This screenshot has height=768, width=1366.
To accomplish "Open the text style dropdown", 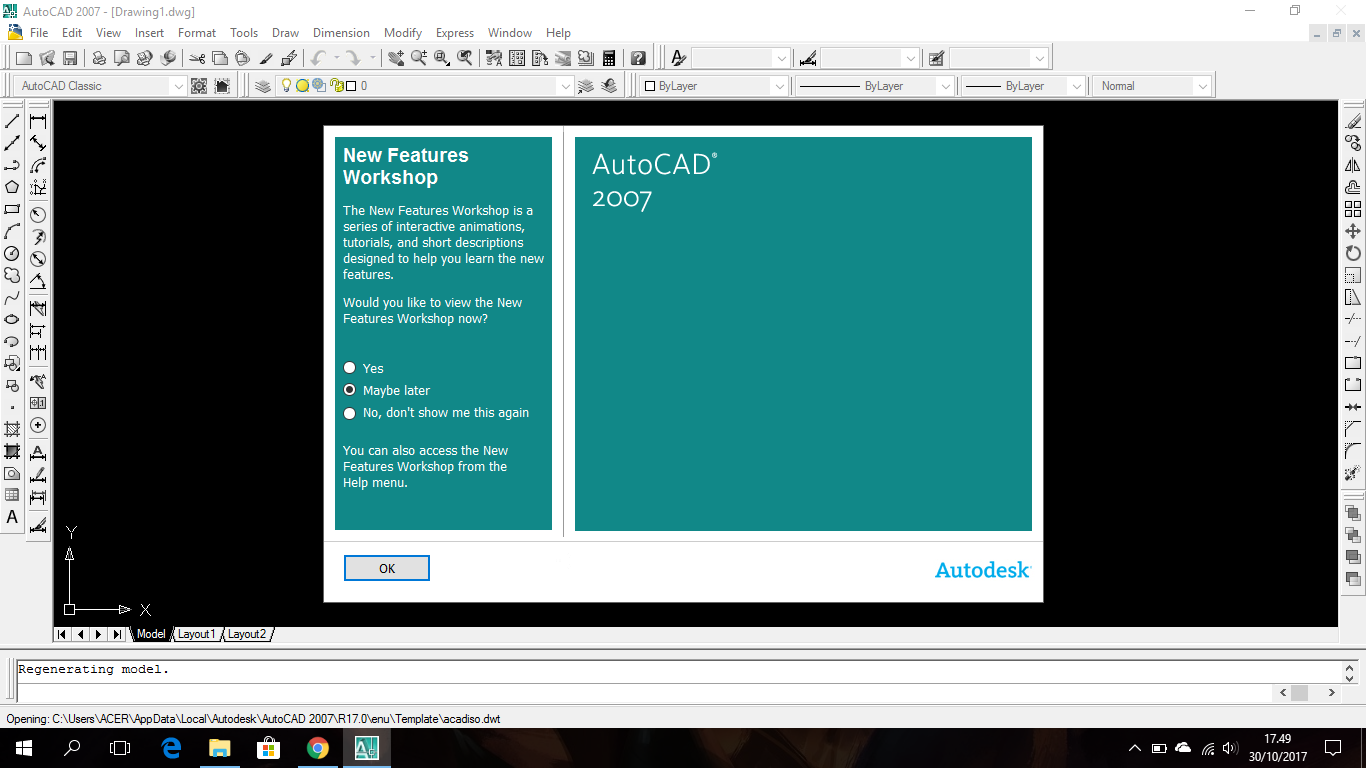I will tap(781, 58).
